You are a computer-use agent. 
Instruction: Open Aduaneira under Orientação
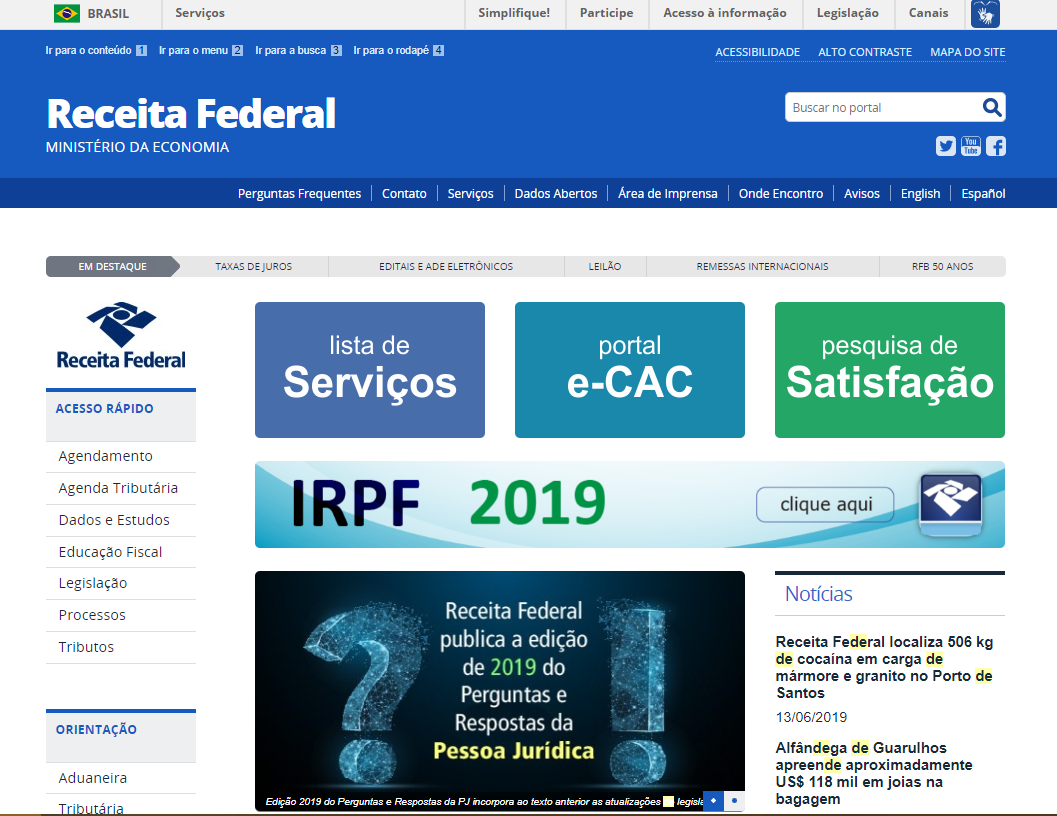(92, 778)
